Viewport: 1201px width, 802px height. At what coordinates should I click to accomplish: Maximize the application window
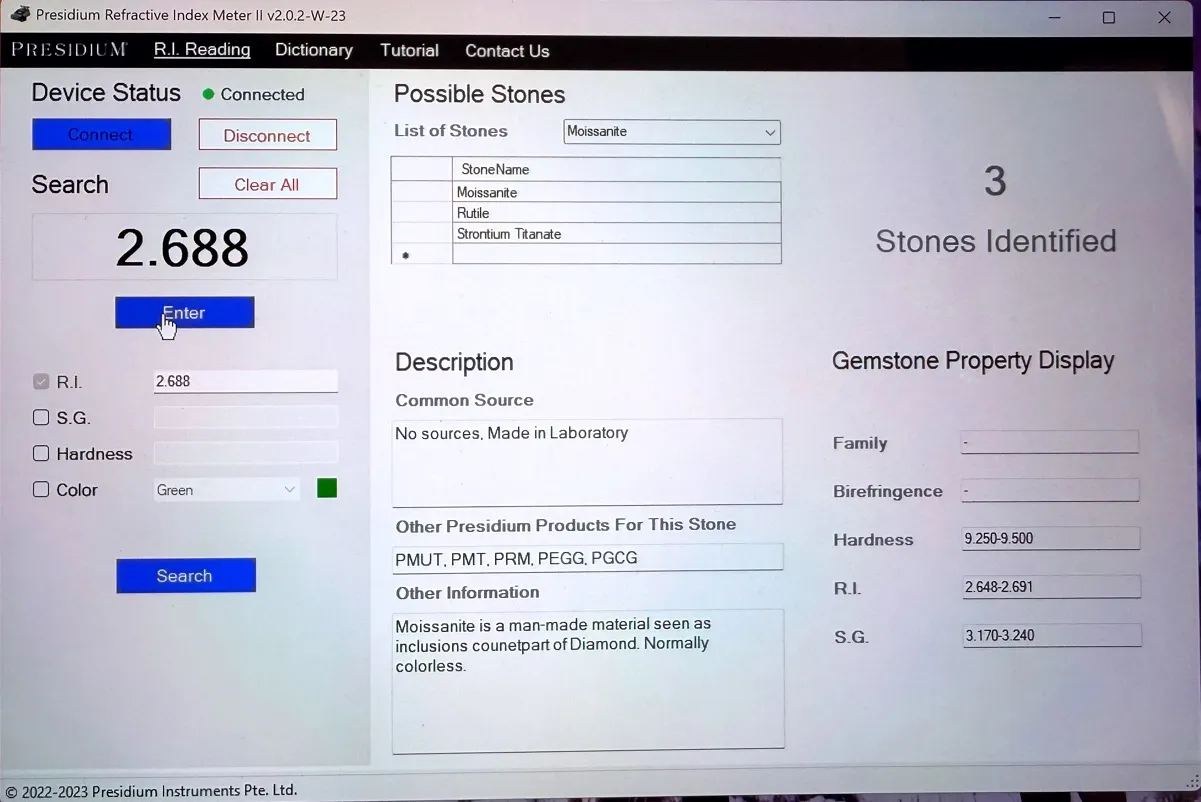tap(1108, 17)
